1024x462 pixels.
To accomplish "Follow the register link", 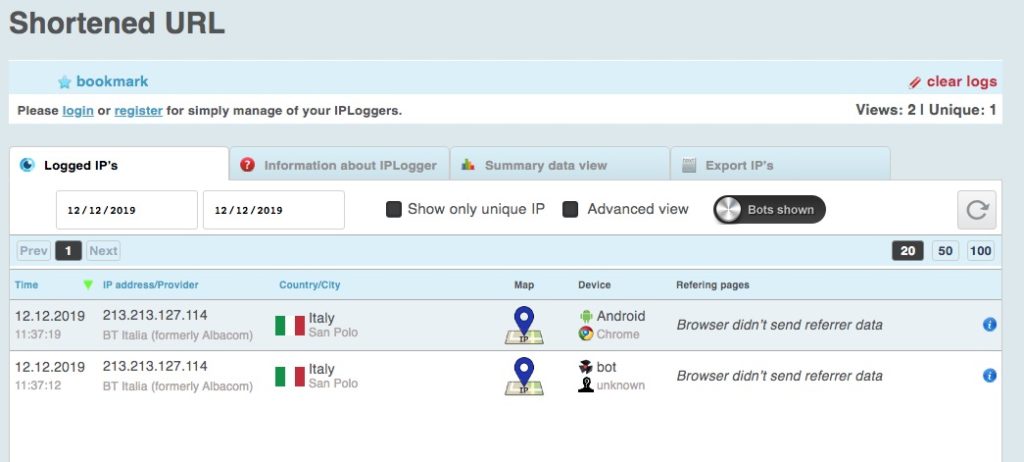I will click(138, 111).
